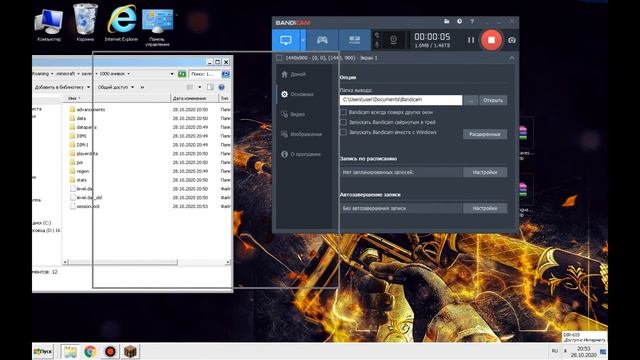This screenshot has height=360, width=640.
Task: Select the stats folder
Action: click(78, 180)
